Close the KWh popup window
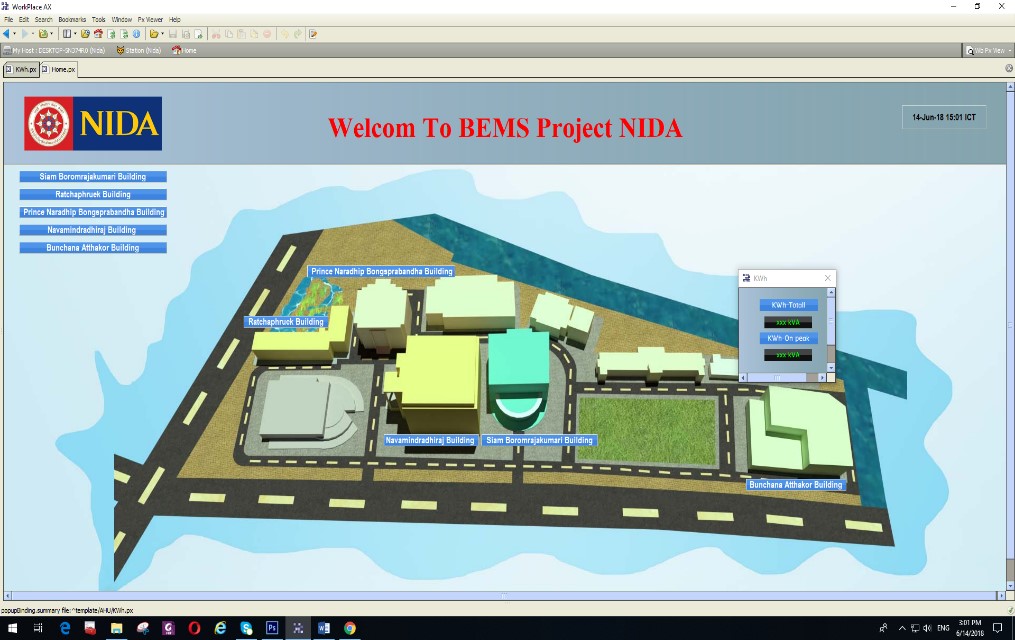 pos(827,278)
